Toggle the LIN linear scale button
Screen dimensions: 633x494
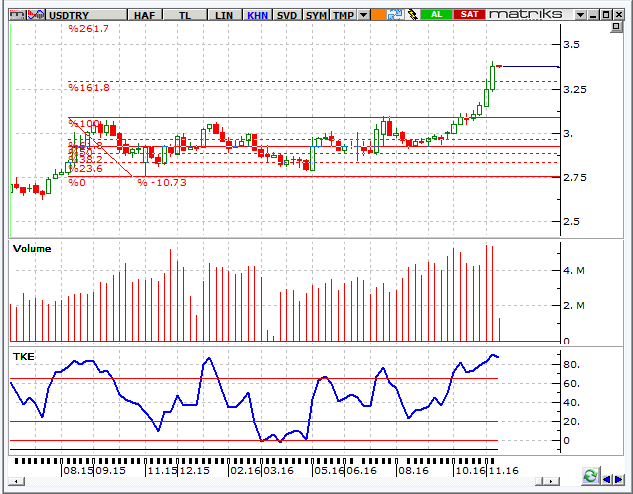(x=223, y=15)
